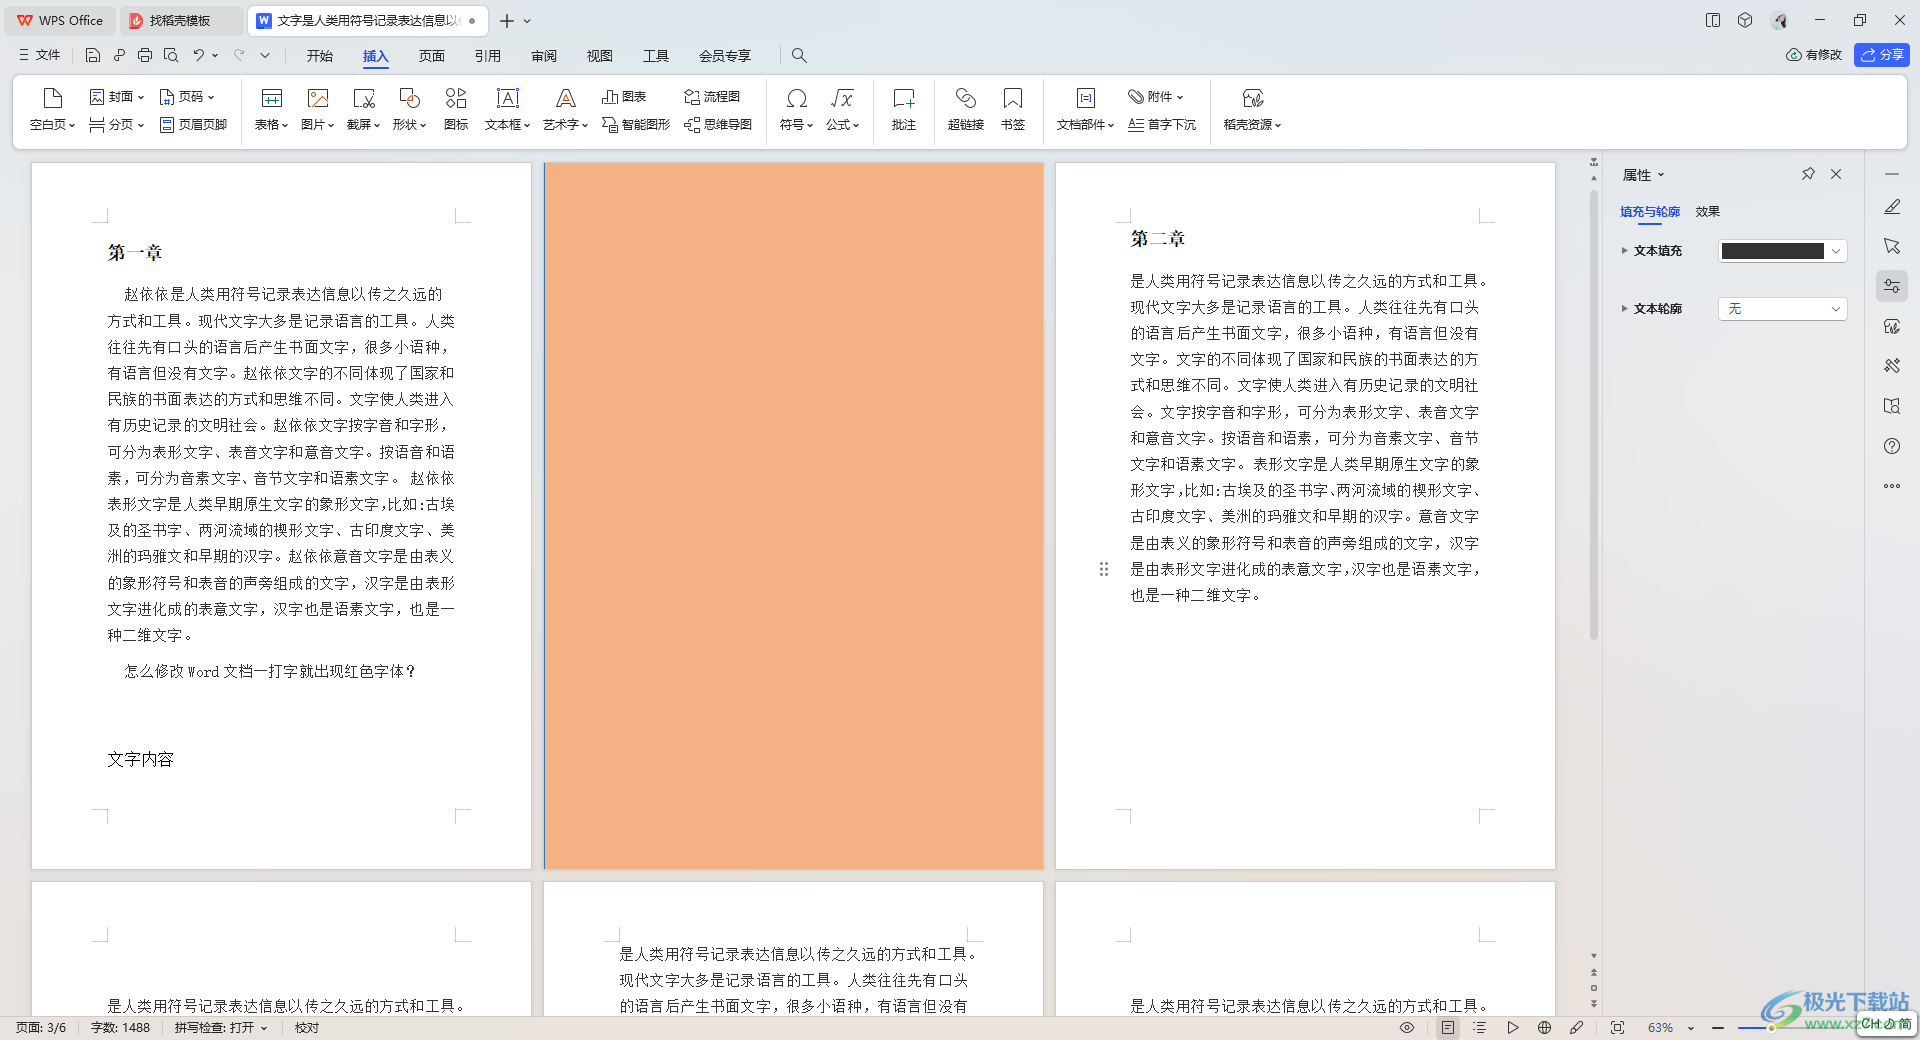Open the Docer resources (稻壳资源) menu
This screenshot has width=1920, height=1040.
point(1252,109)
